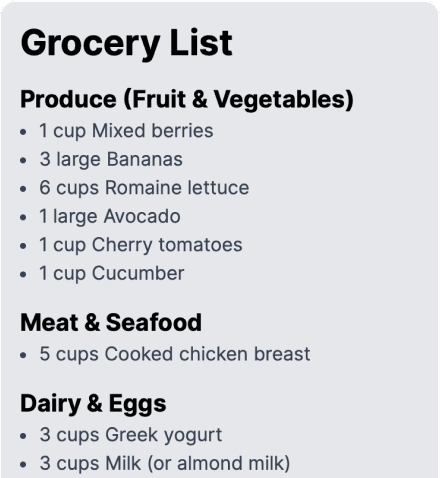Click the bullet beside Greek yogurt
440x478 pixels.
(x=23, y=436)
